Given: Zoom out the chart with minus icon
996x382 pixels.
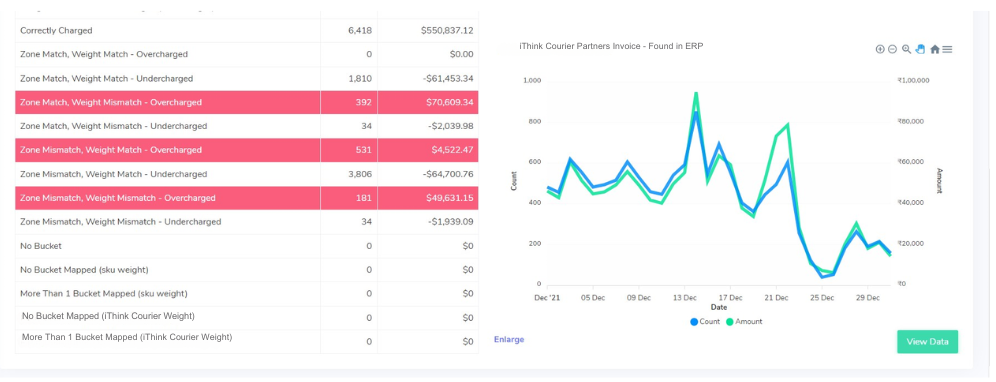Looking at the screenshot, I should pos(892,50).
